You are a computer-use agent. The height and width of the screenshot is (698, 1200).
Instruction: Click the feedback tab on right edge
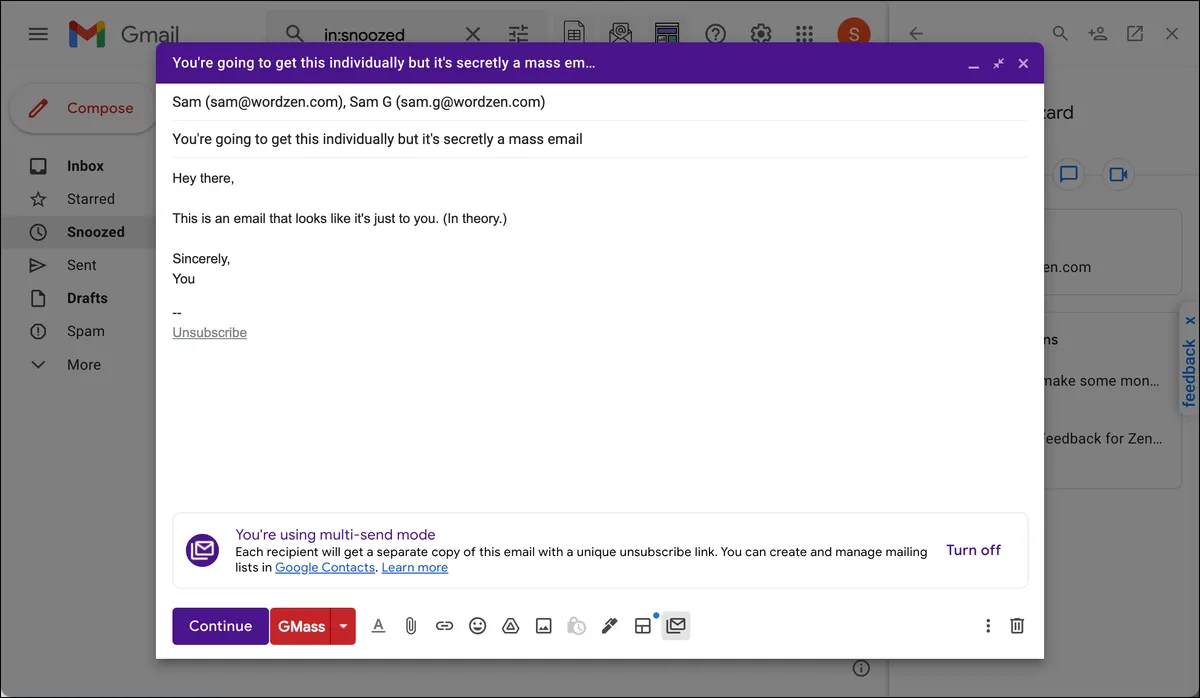click(x=1189, y=372)
